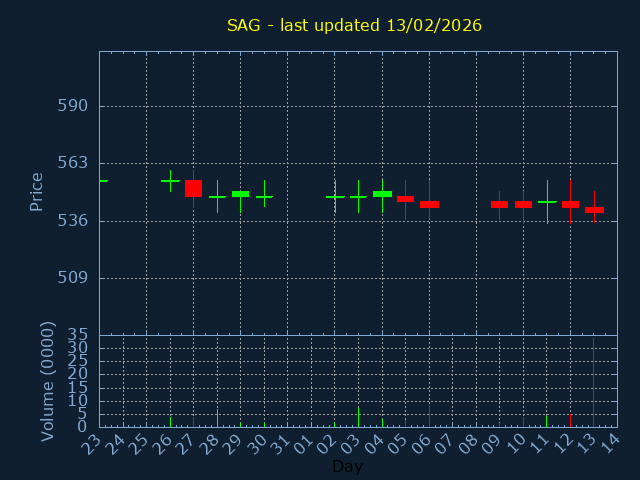Click the x-axis date label 23
The height and width of the screenshot is (480, 640).
[94, 443]
